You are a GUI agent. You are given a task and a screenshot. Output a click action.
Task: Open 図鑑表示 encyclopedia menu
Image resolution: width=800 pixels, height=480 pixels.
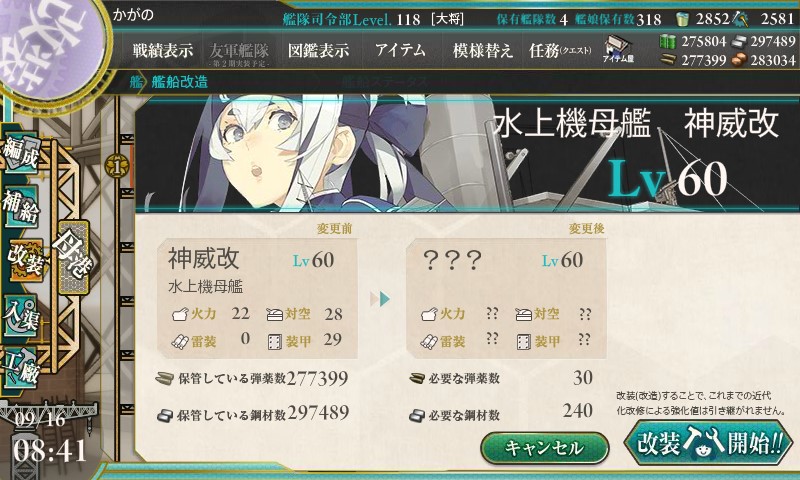tap(318, 50)
